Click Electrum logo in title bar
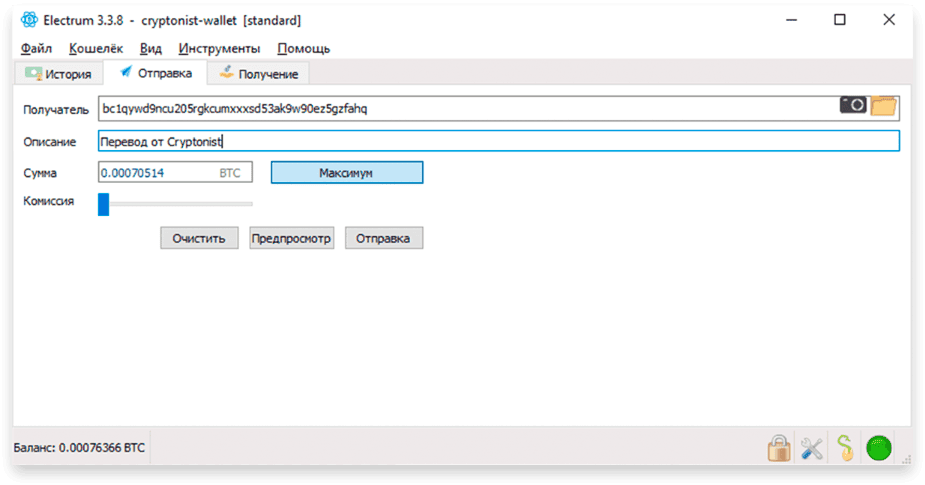The width and height of the screenshot is (925, 485). 29,20
